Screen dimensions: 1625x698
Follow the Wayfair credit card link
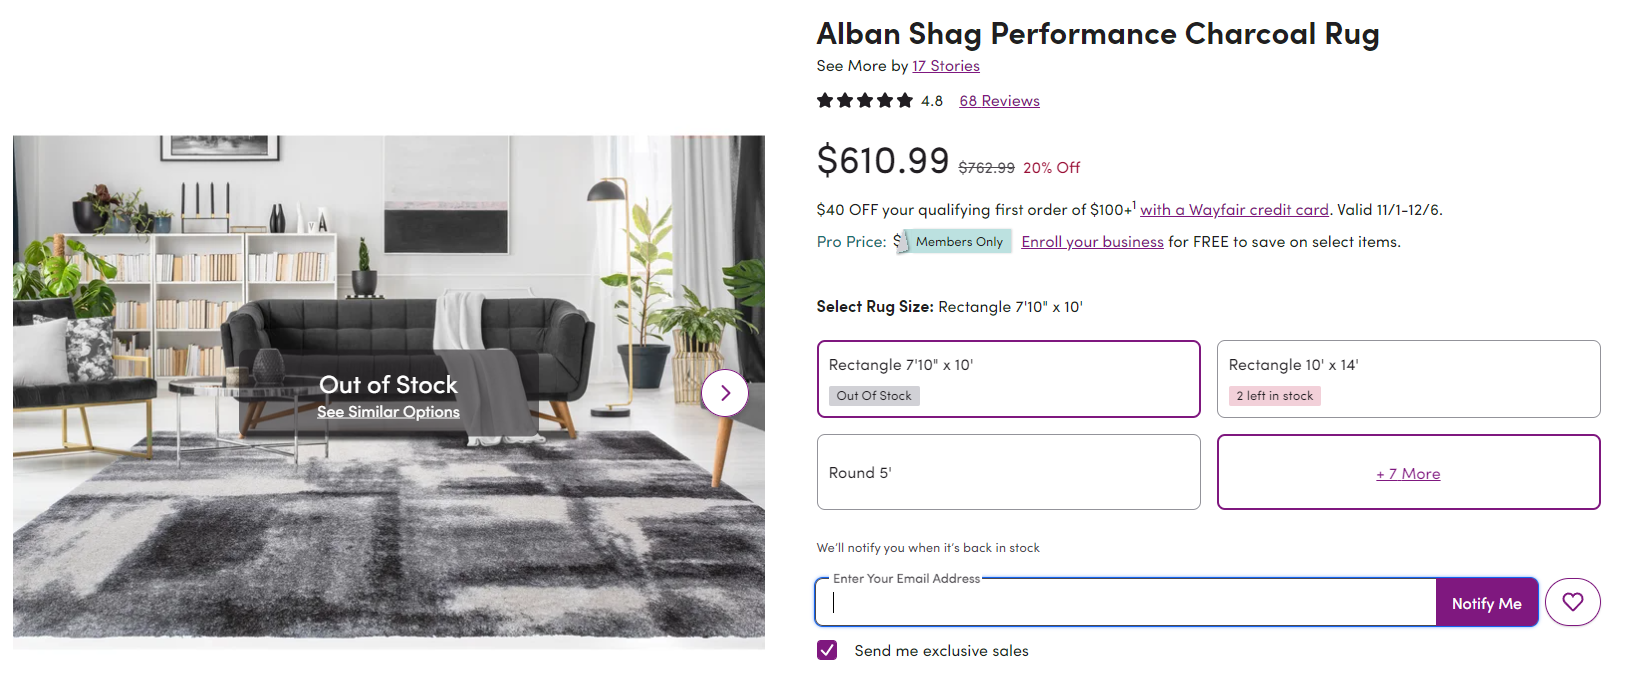click(x=1234, y=210)
